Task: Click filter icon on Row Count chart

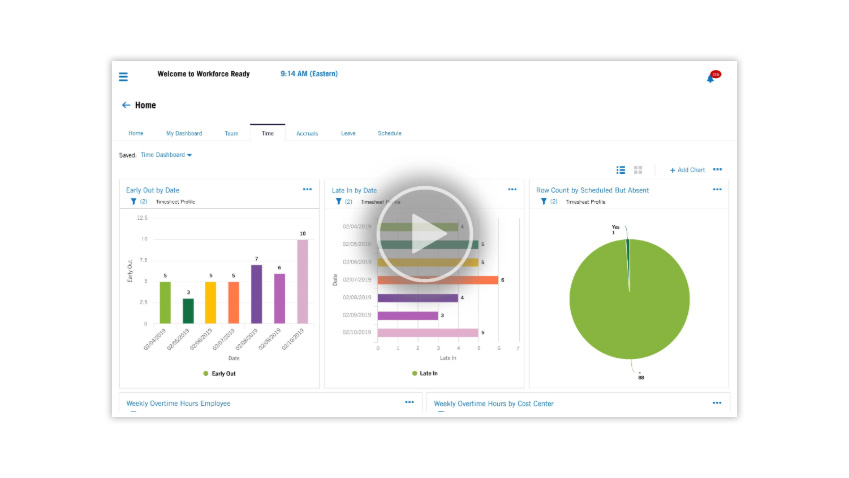Action: click(x=544, y=201)
